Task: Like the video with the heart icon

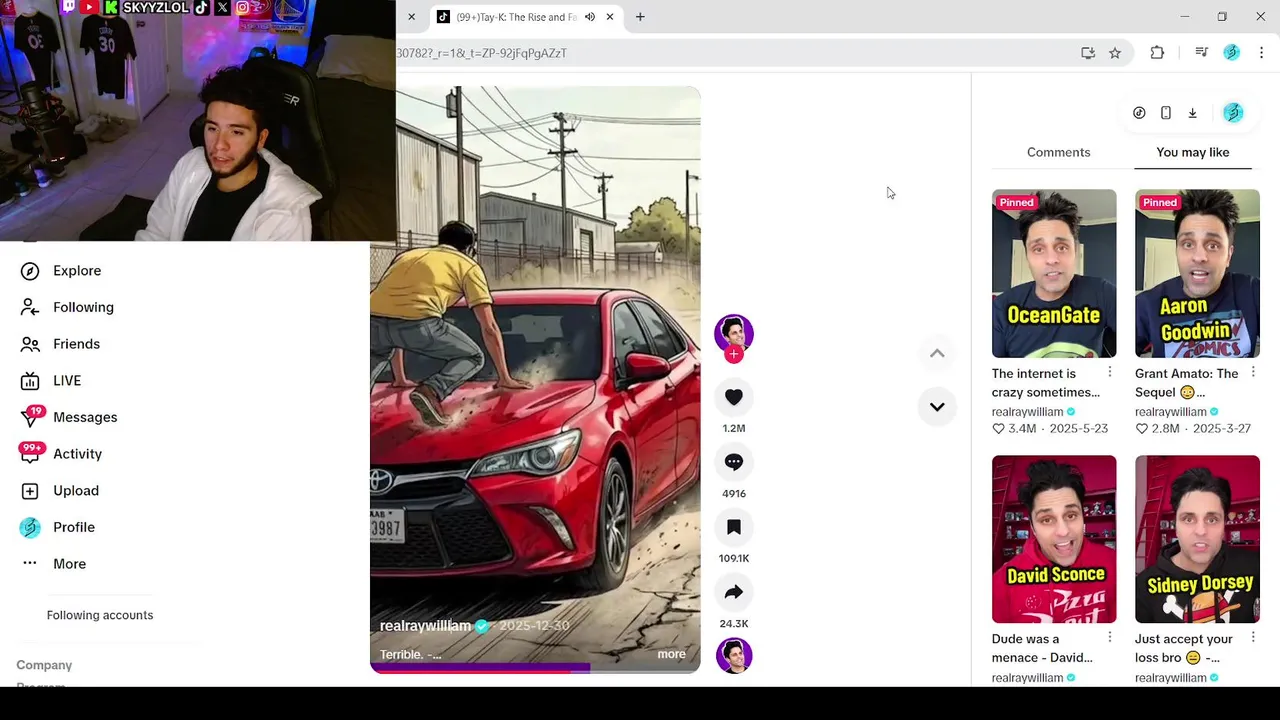Action: (734, 397)
